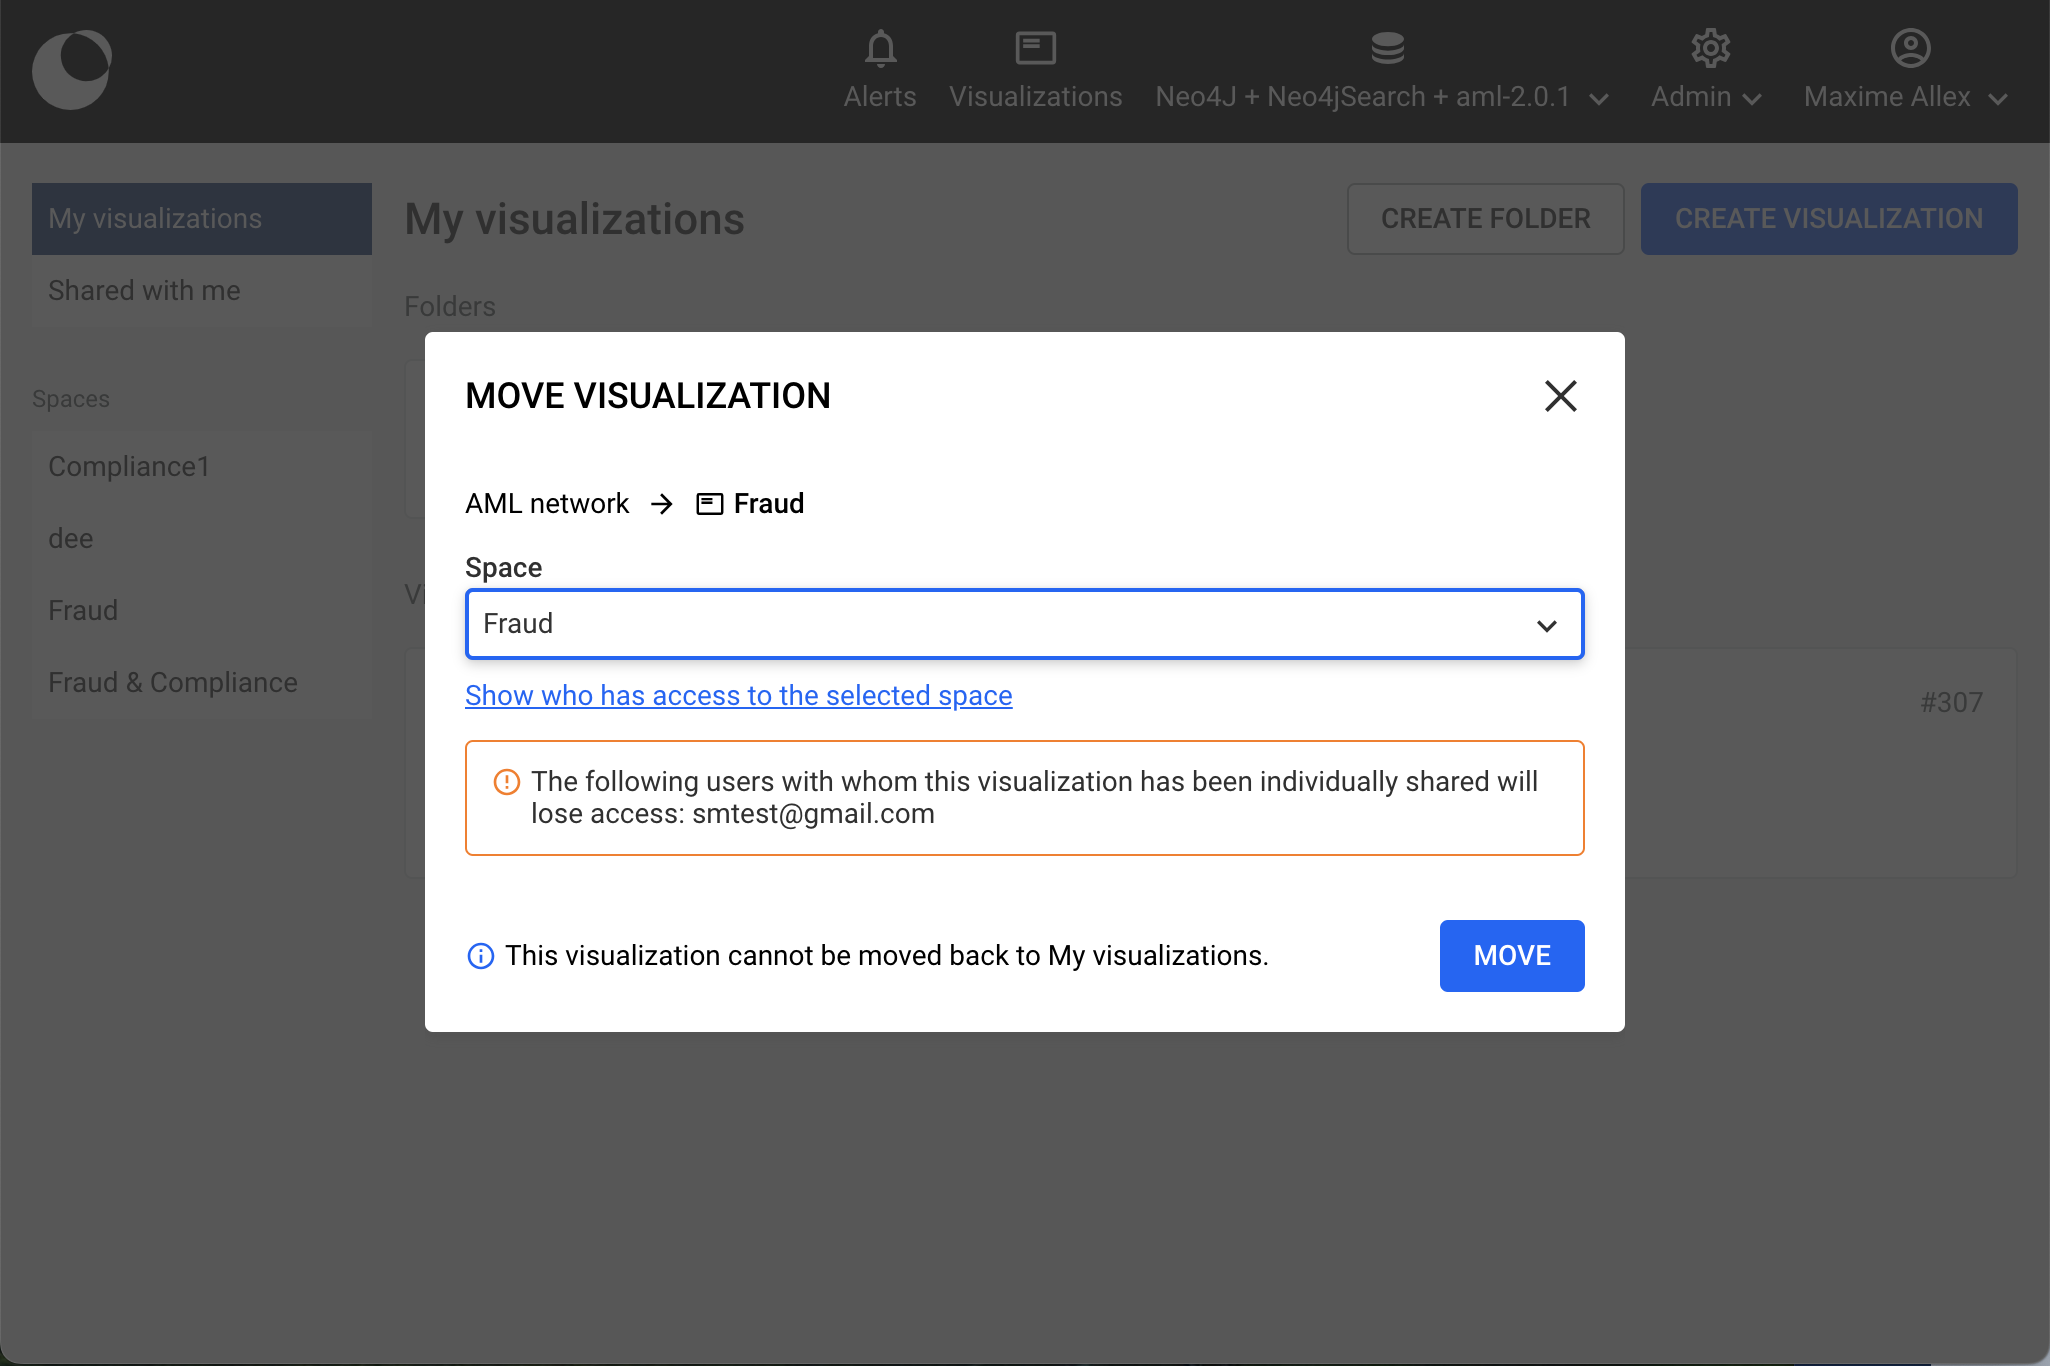Click the database source icon
The image size is (2050, 1366).
click(1387, 48)
